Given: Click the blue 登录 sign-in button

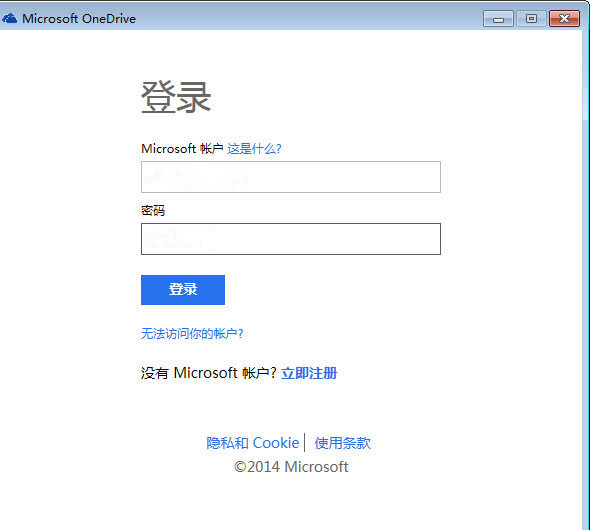Looking at the screenshot, I should tap(183, 290).
